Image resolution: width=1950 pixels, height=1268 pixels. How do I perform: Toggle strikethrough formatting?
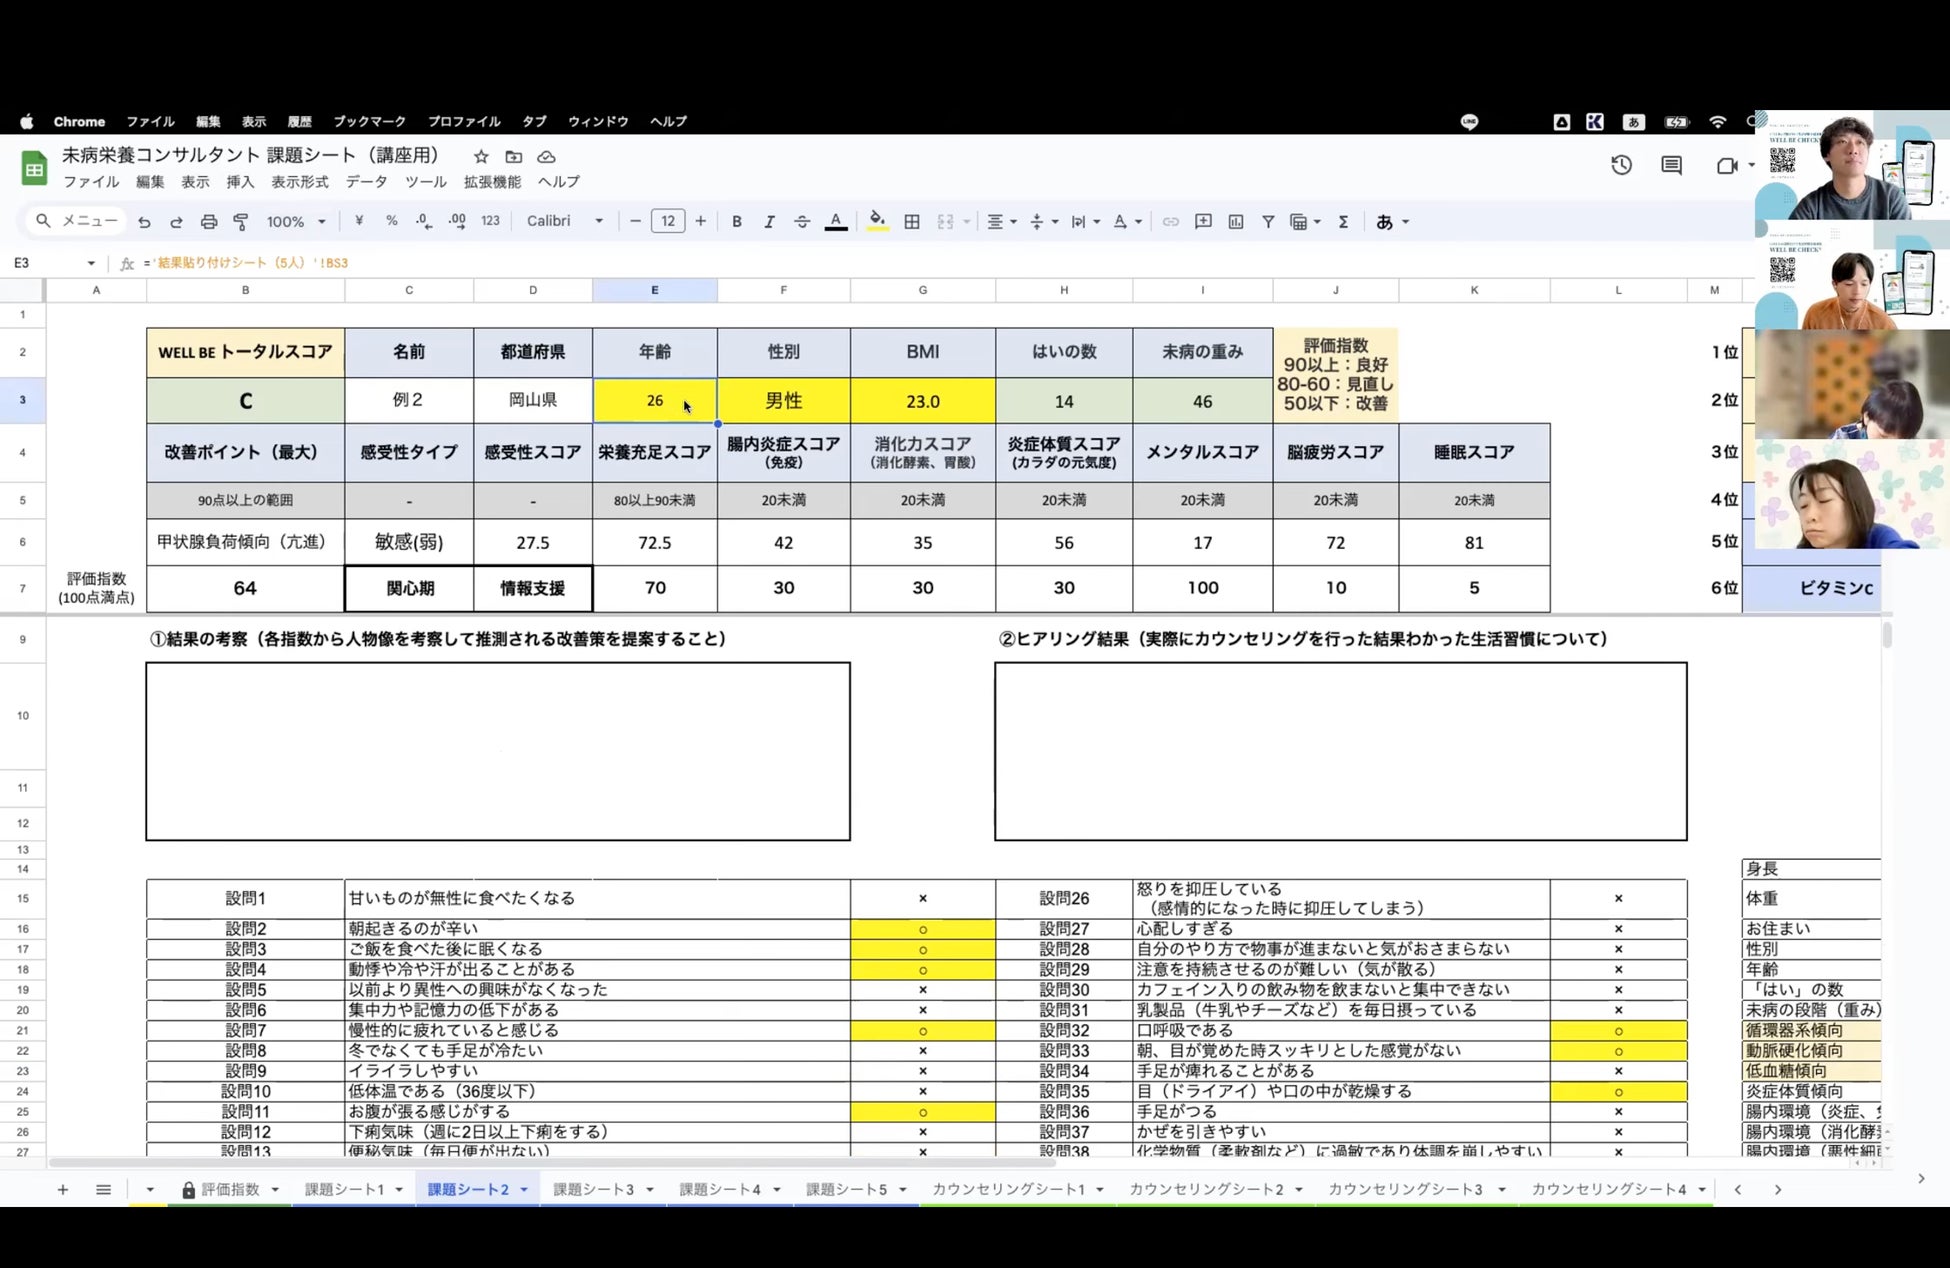point(802,222)
